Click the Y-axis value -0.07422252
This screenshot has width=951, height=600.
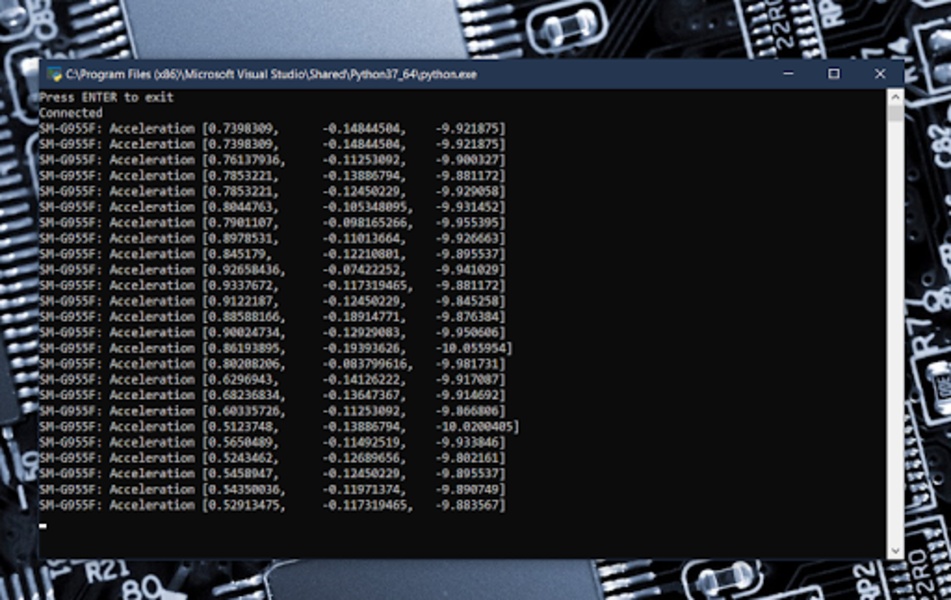click(x=361, y=270)
